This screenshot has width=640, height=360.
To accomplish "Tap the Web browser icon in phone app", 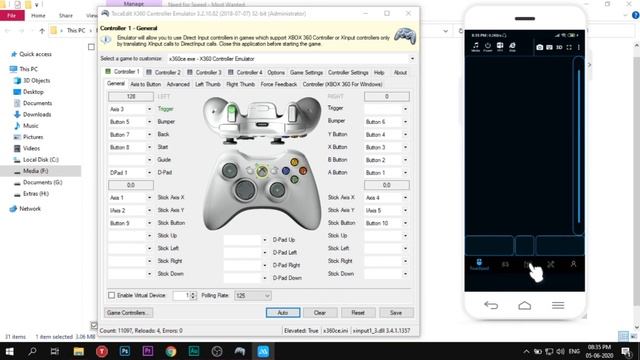I will tap(512, 47).
